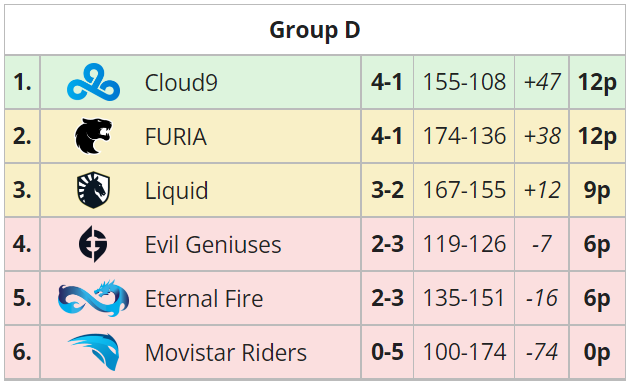Open the Liquid team link
630x384 pixels.
click(176, 190)
